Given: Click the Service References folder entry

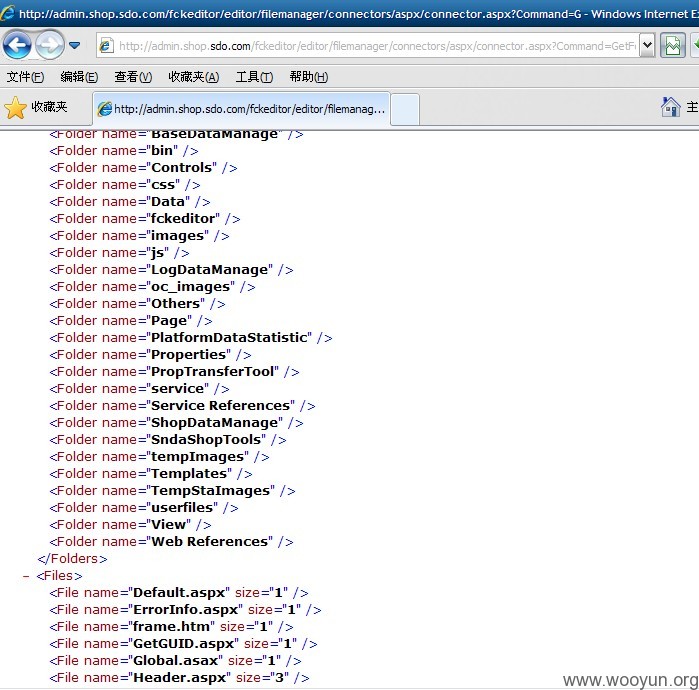Looking at the screenshot, I should tap(182, 405).
